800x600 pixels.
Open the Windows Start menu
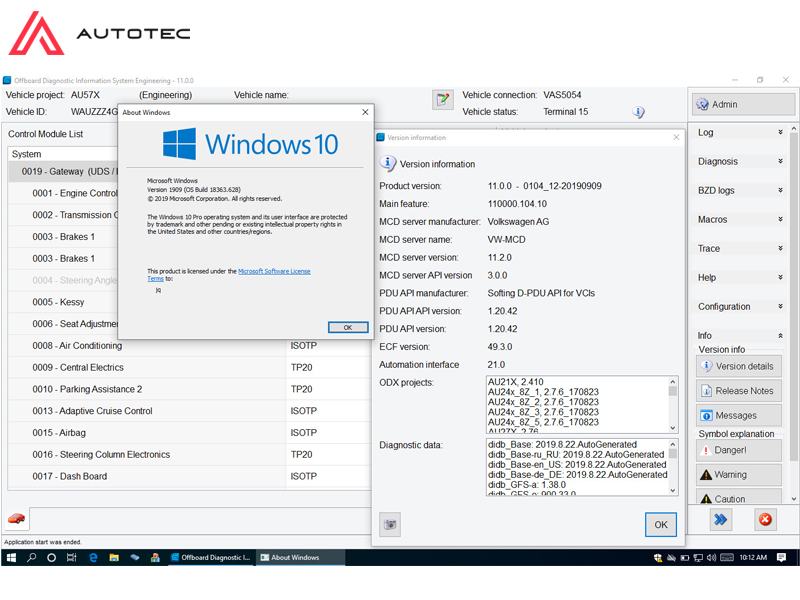click(11, 558)
